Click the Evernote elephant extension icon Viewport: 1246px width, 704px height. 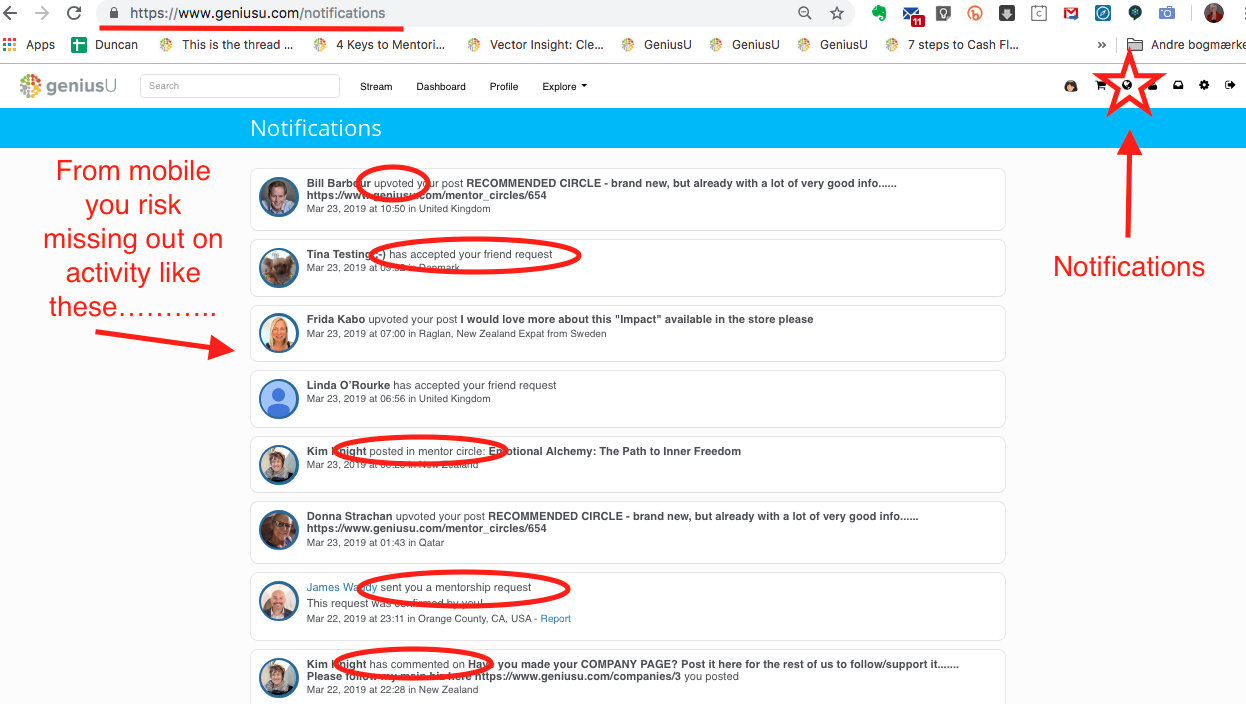coord(879,14)
